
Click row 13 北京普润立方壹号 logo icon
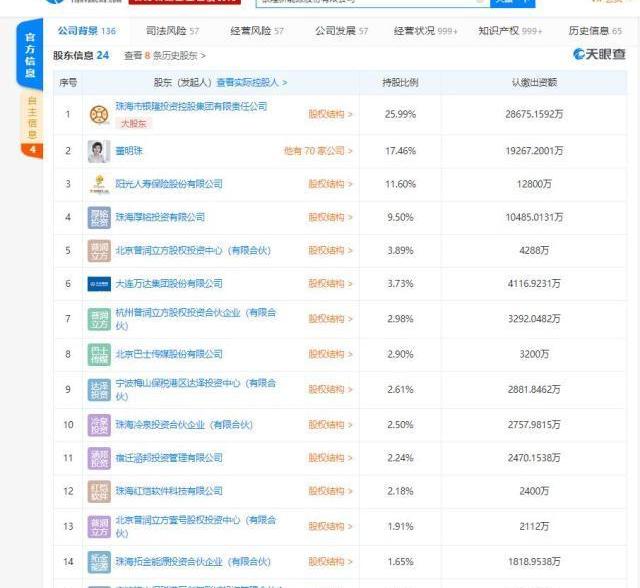(99, 526)
